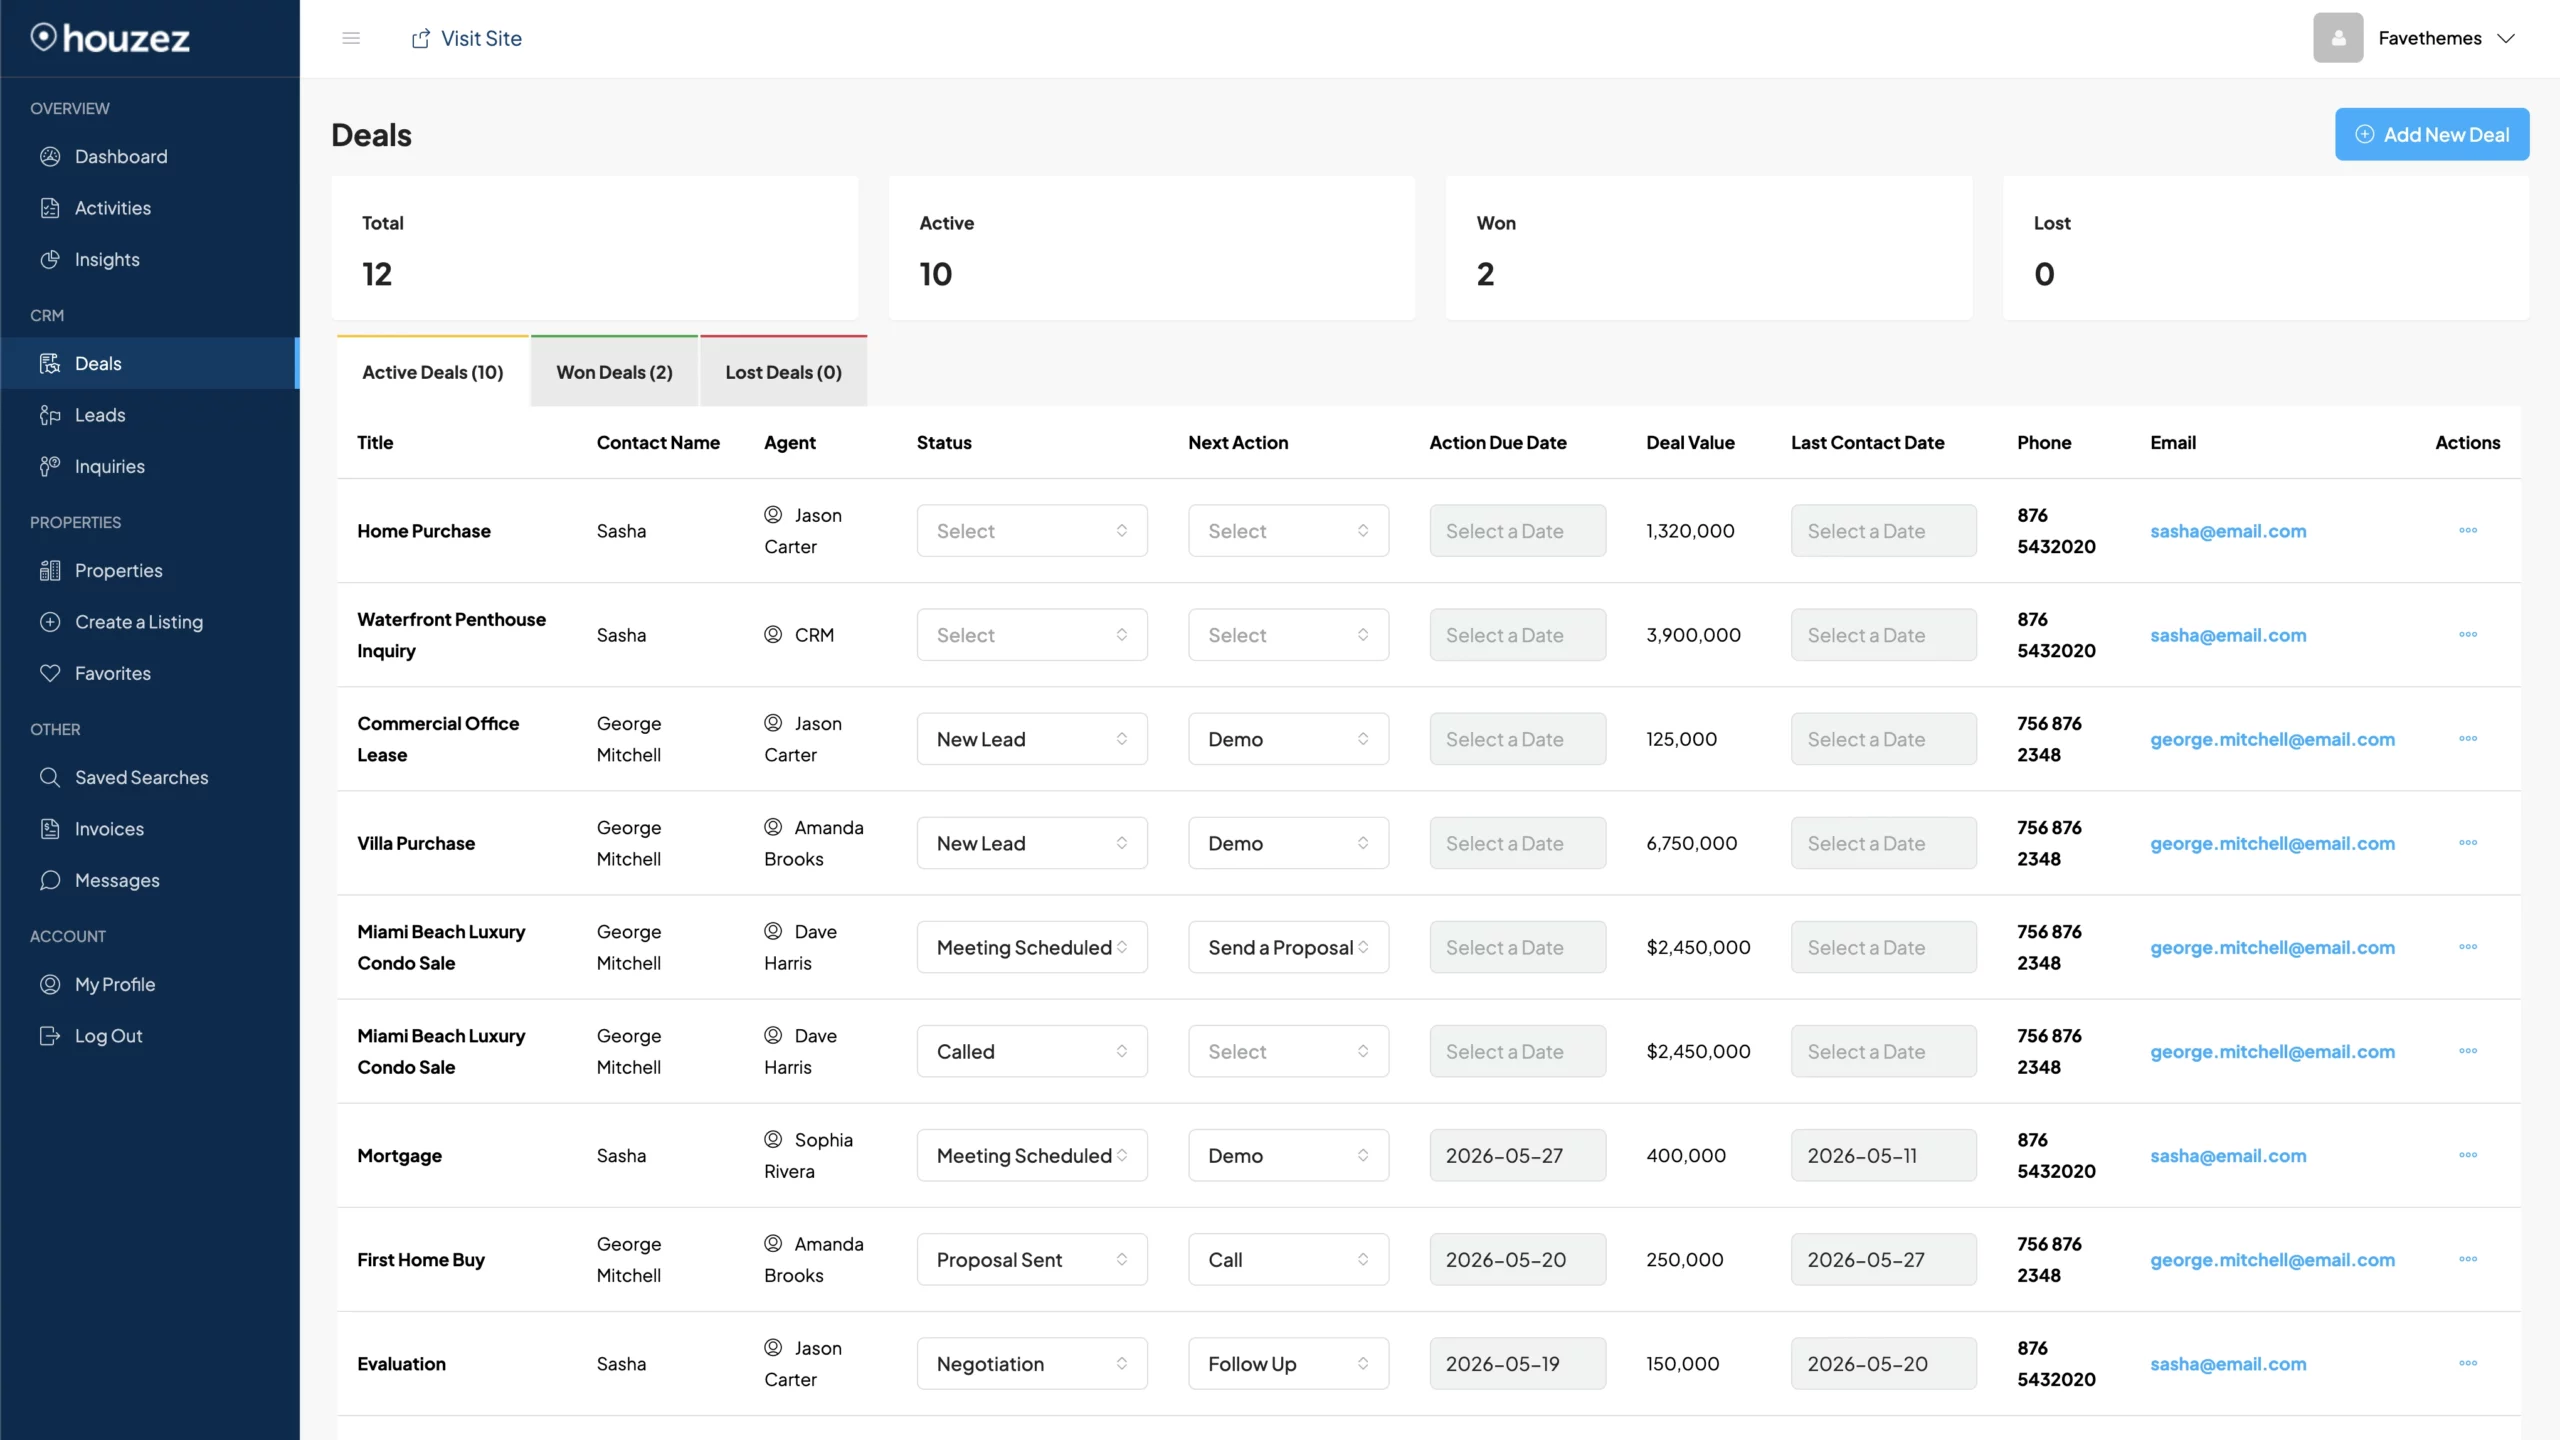Click Sophia Rivera agent name
This screenshot has width=2560, height=1440.
(809, 1155)
